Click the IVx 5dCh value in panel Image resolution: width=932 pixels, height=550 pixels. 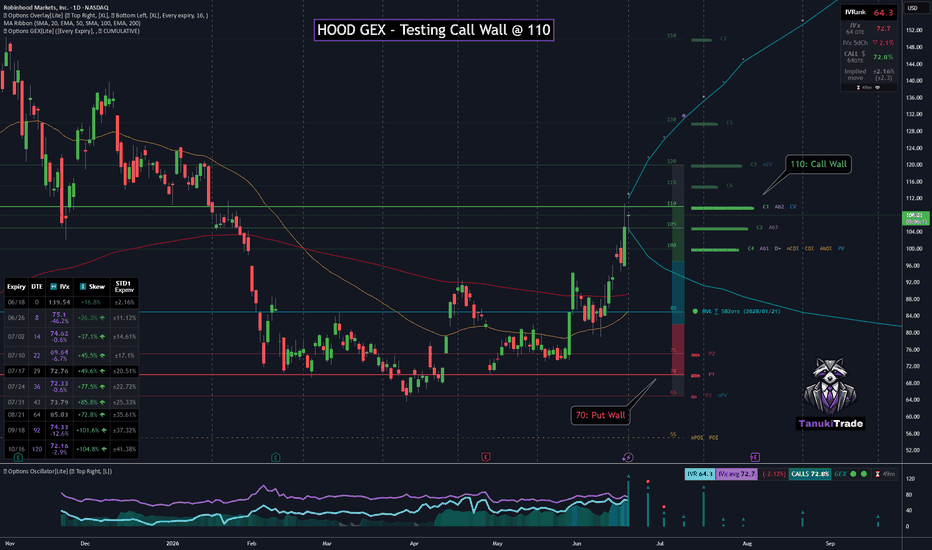tap(883, 43)
